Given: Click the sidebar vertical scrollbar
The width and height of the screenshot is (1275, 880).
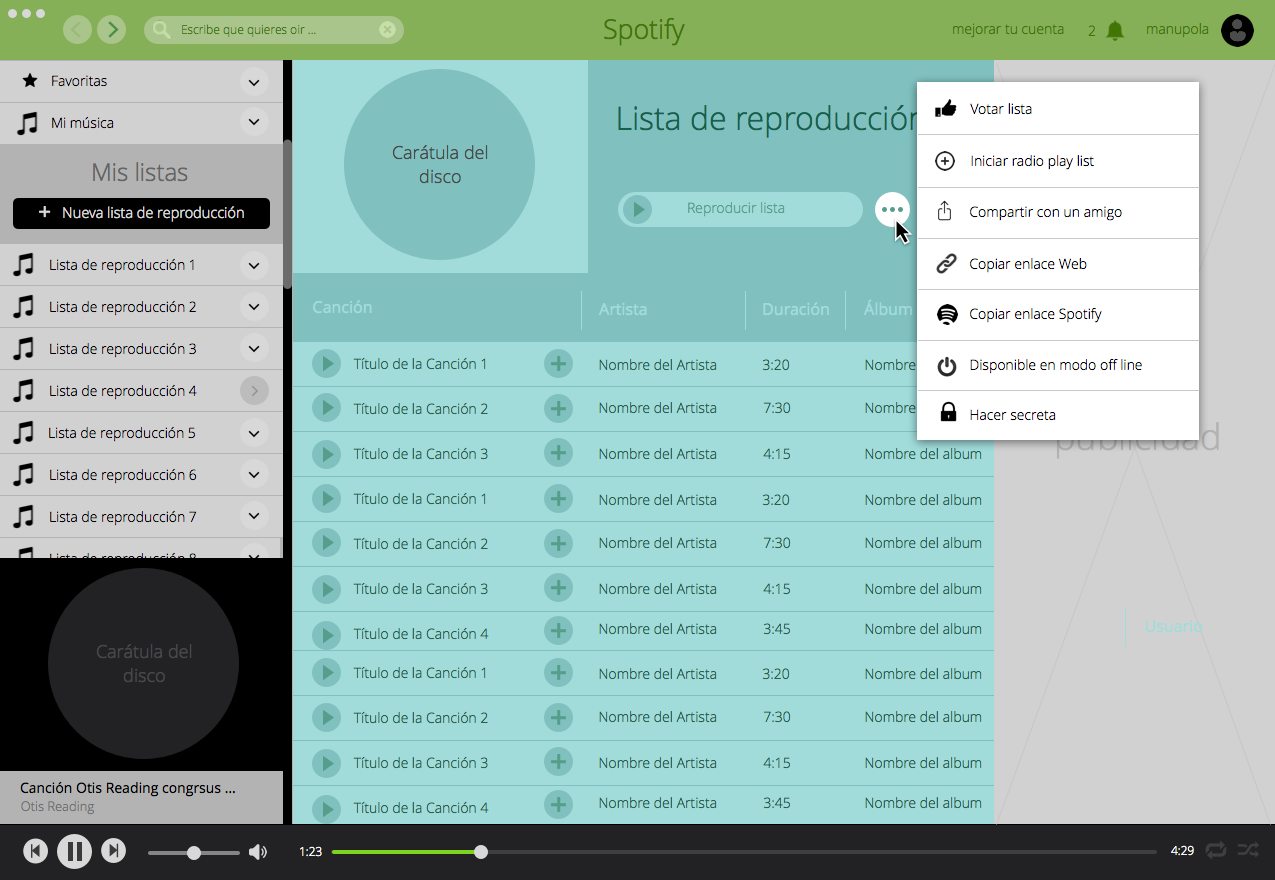Looking at the screenshot, I should (288, 215).
